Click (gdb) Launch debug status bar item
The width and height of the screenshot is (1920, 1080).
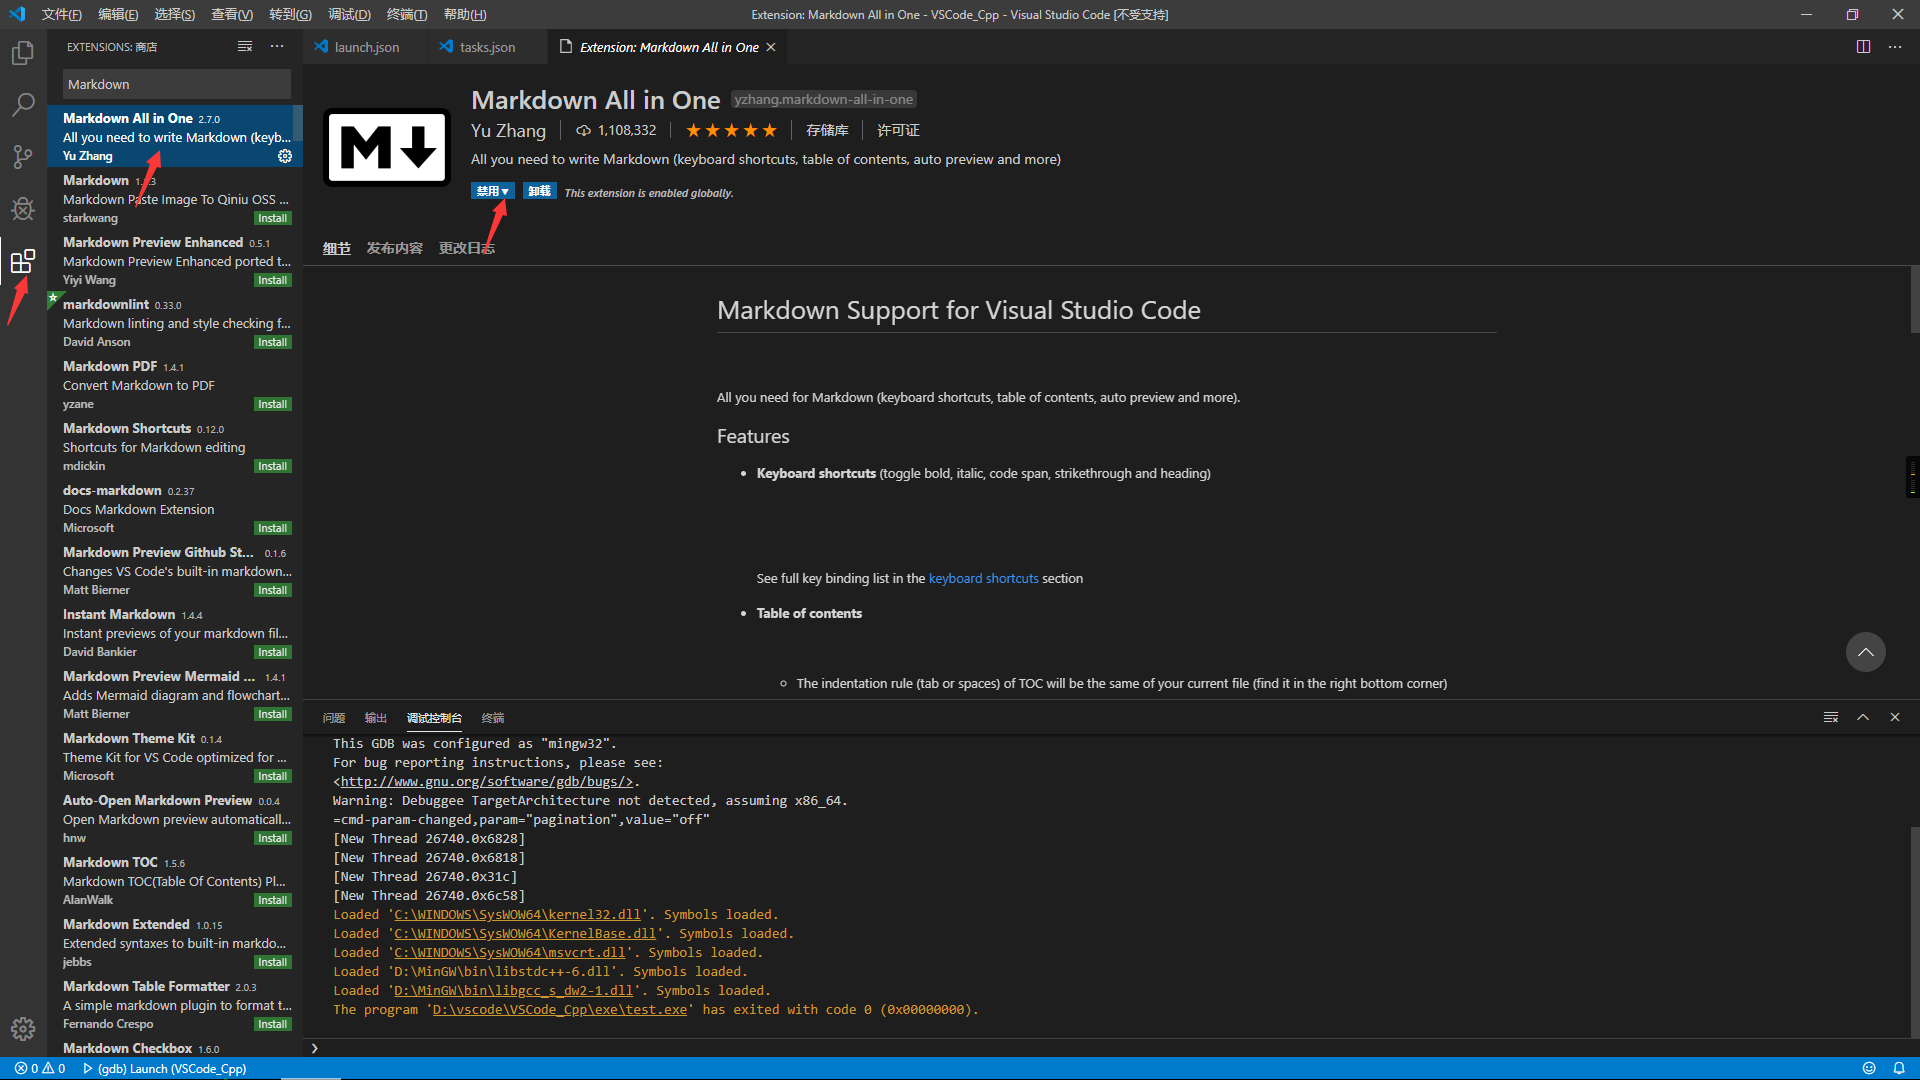pyautogui.click(x=165, y=1068)
